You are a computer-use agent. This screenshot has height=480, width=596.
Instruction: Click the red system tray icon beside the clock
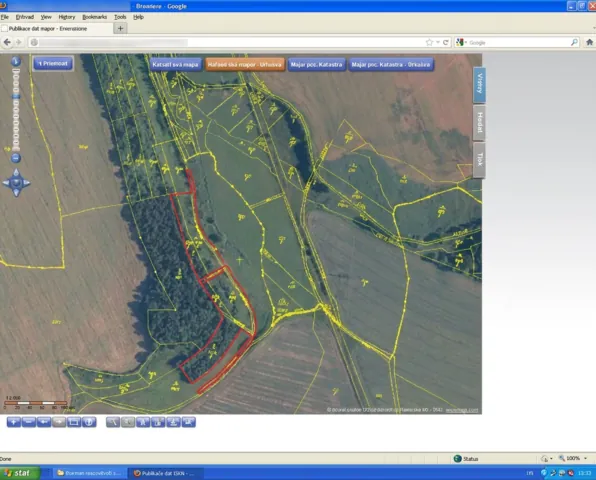tap(571, 473)
